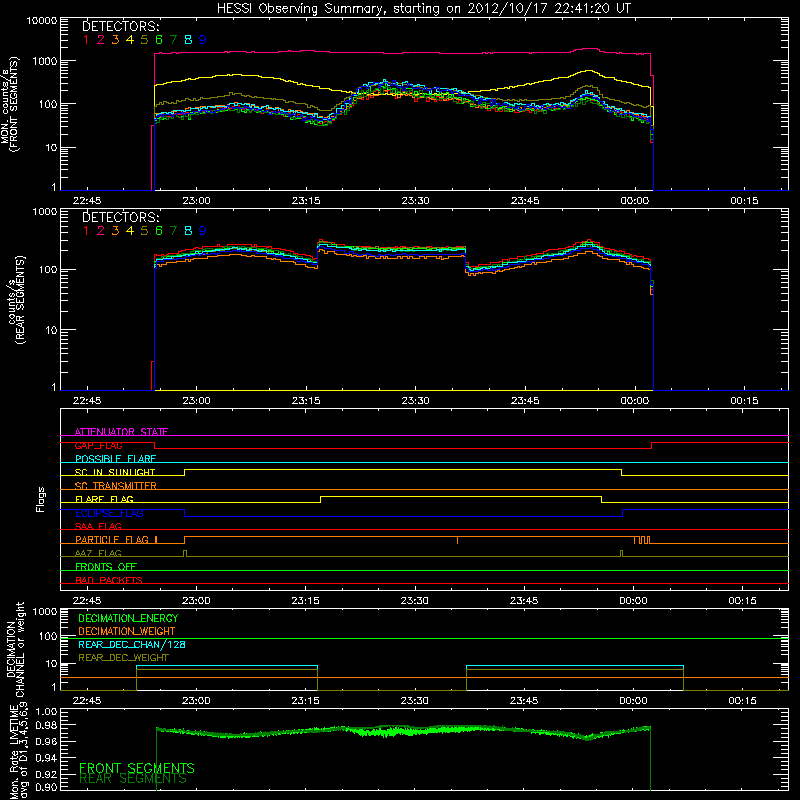Click the 10000 y-axis value on front plot
Viewport: 800px width, 800px height.
(42, 21)
